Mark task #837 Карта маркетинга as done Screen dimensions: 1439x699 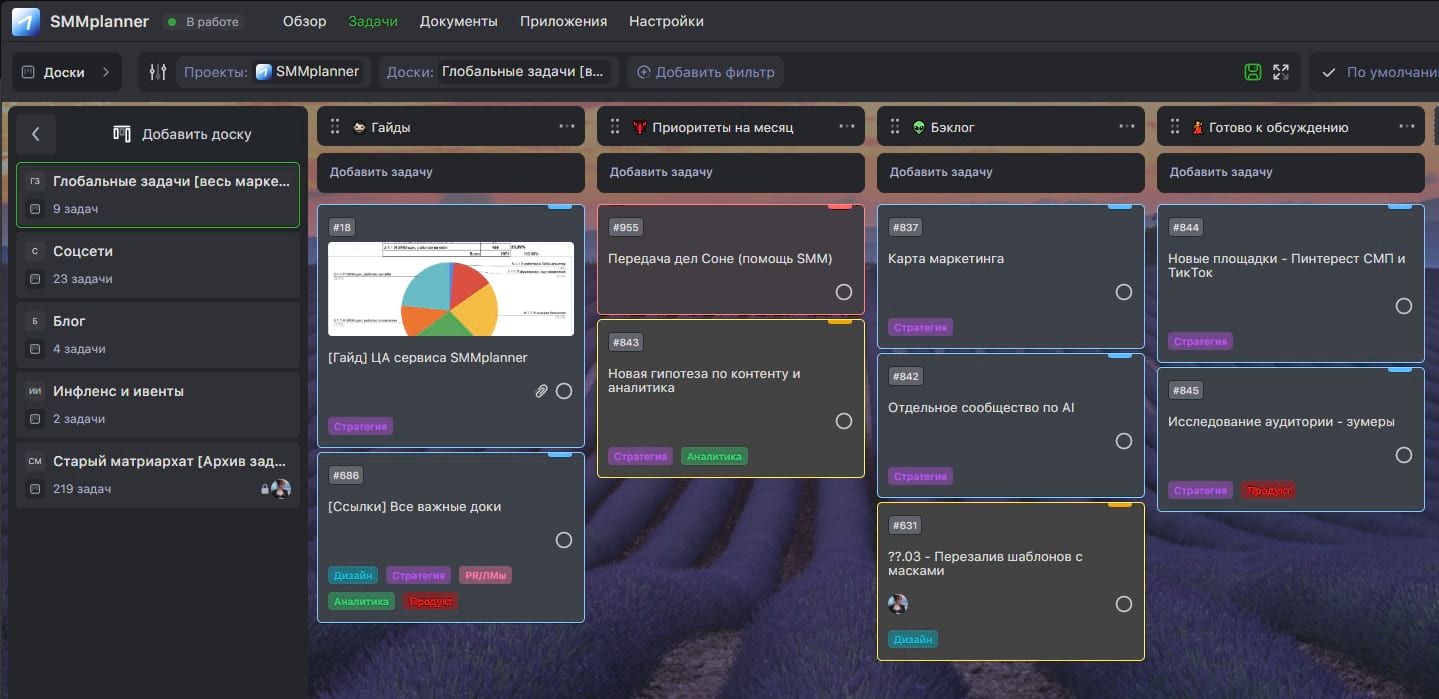(1123, 292)
